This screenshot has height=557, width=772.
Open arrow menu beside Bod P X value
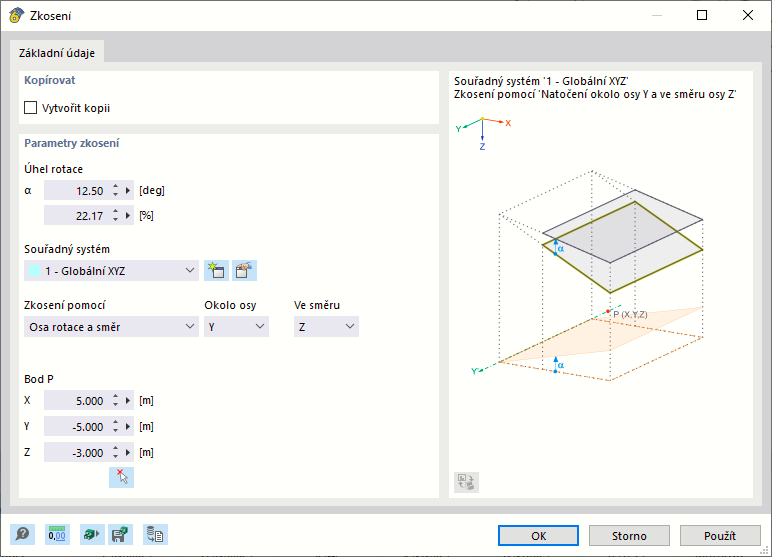click(x=128, y=401)
